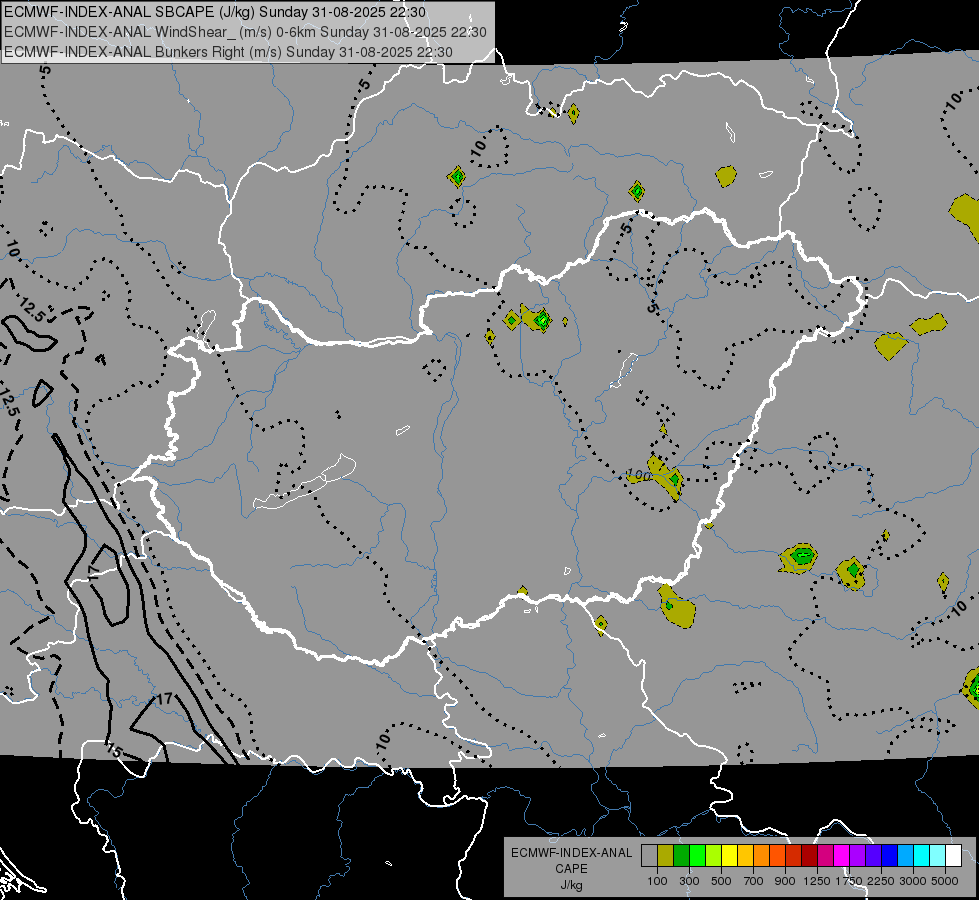This screenshot has height=900, width=979.
Task: Click the WindShear 0-6km title line
Action: tap(245, 32)
